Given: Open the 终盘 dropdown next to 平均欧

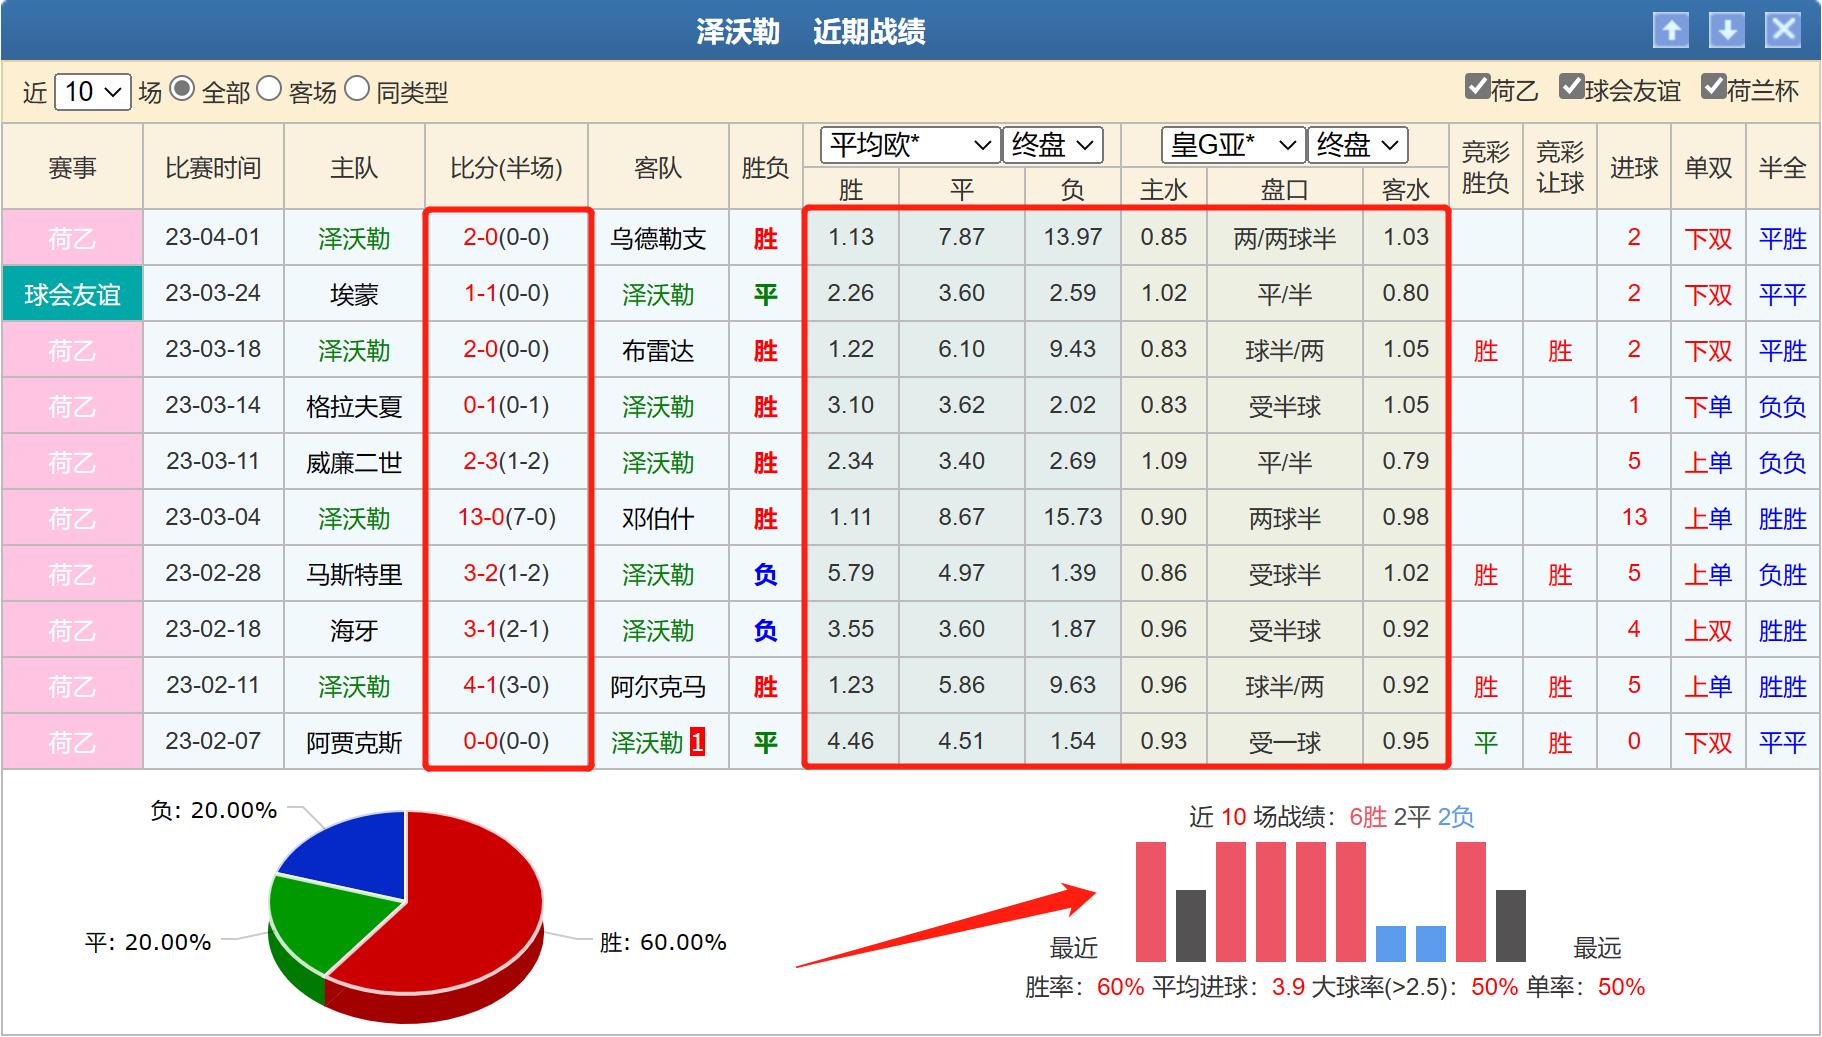Looking at the screenshot, I should tap(1052, 145).
